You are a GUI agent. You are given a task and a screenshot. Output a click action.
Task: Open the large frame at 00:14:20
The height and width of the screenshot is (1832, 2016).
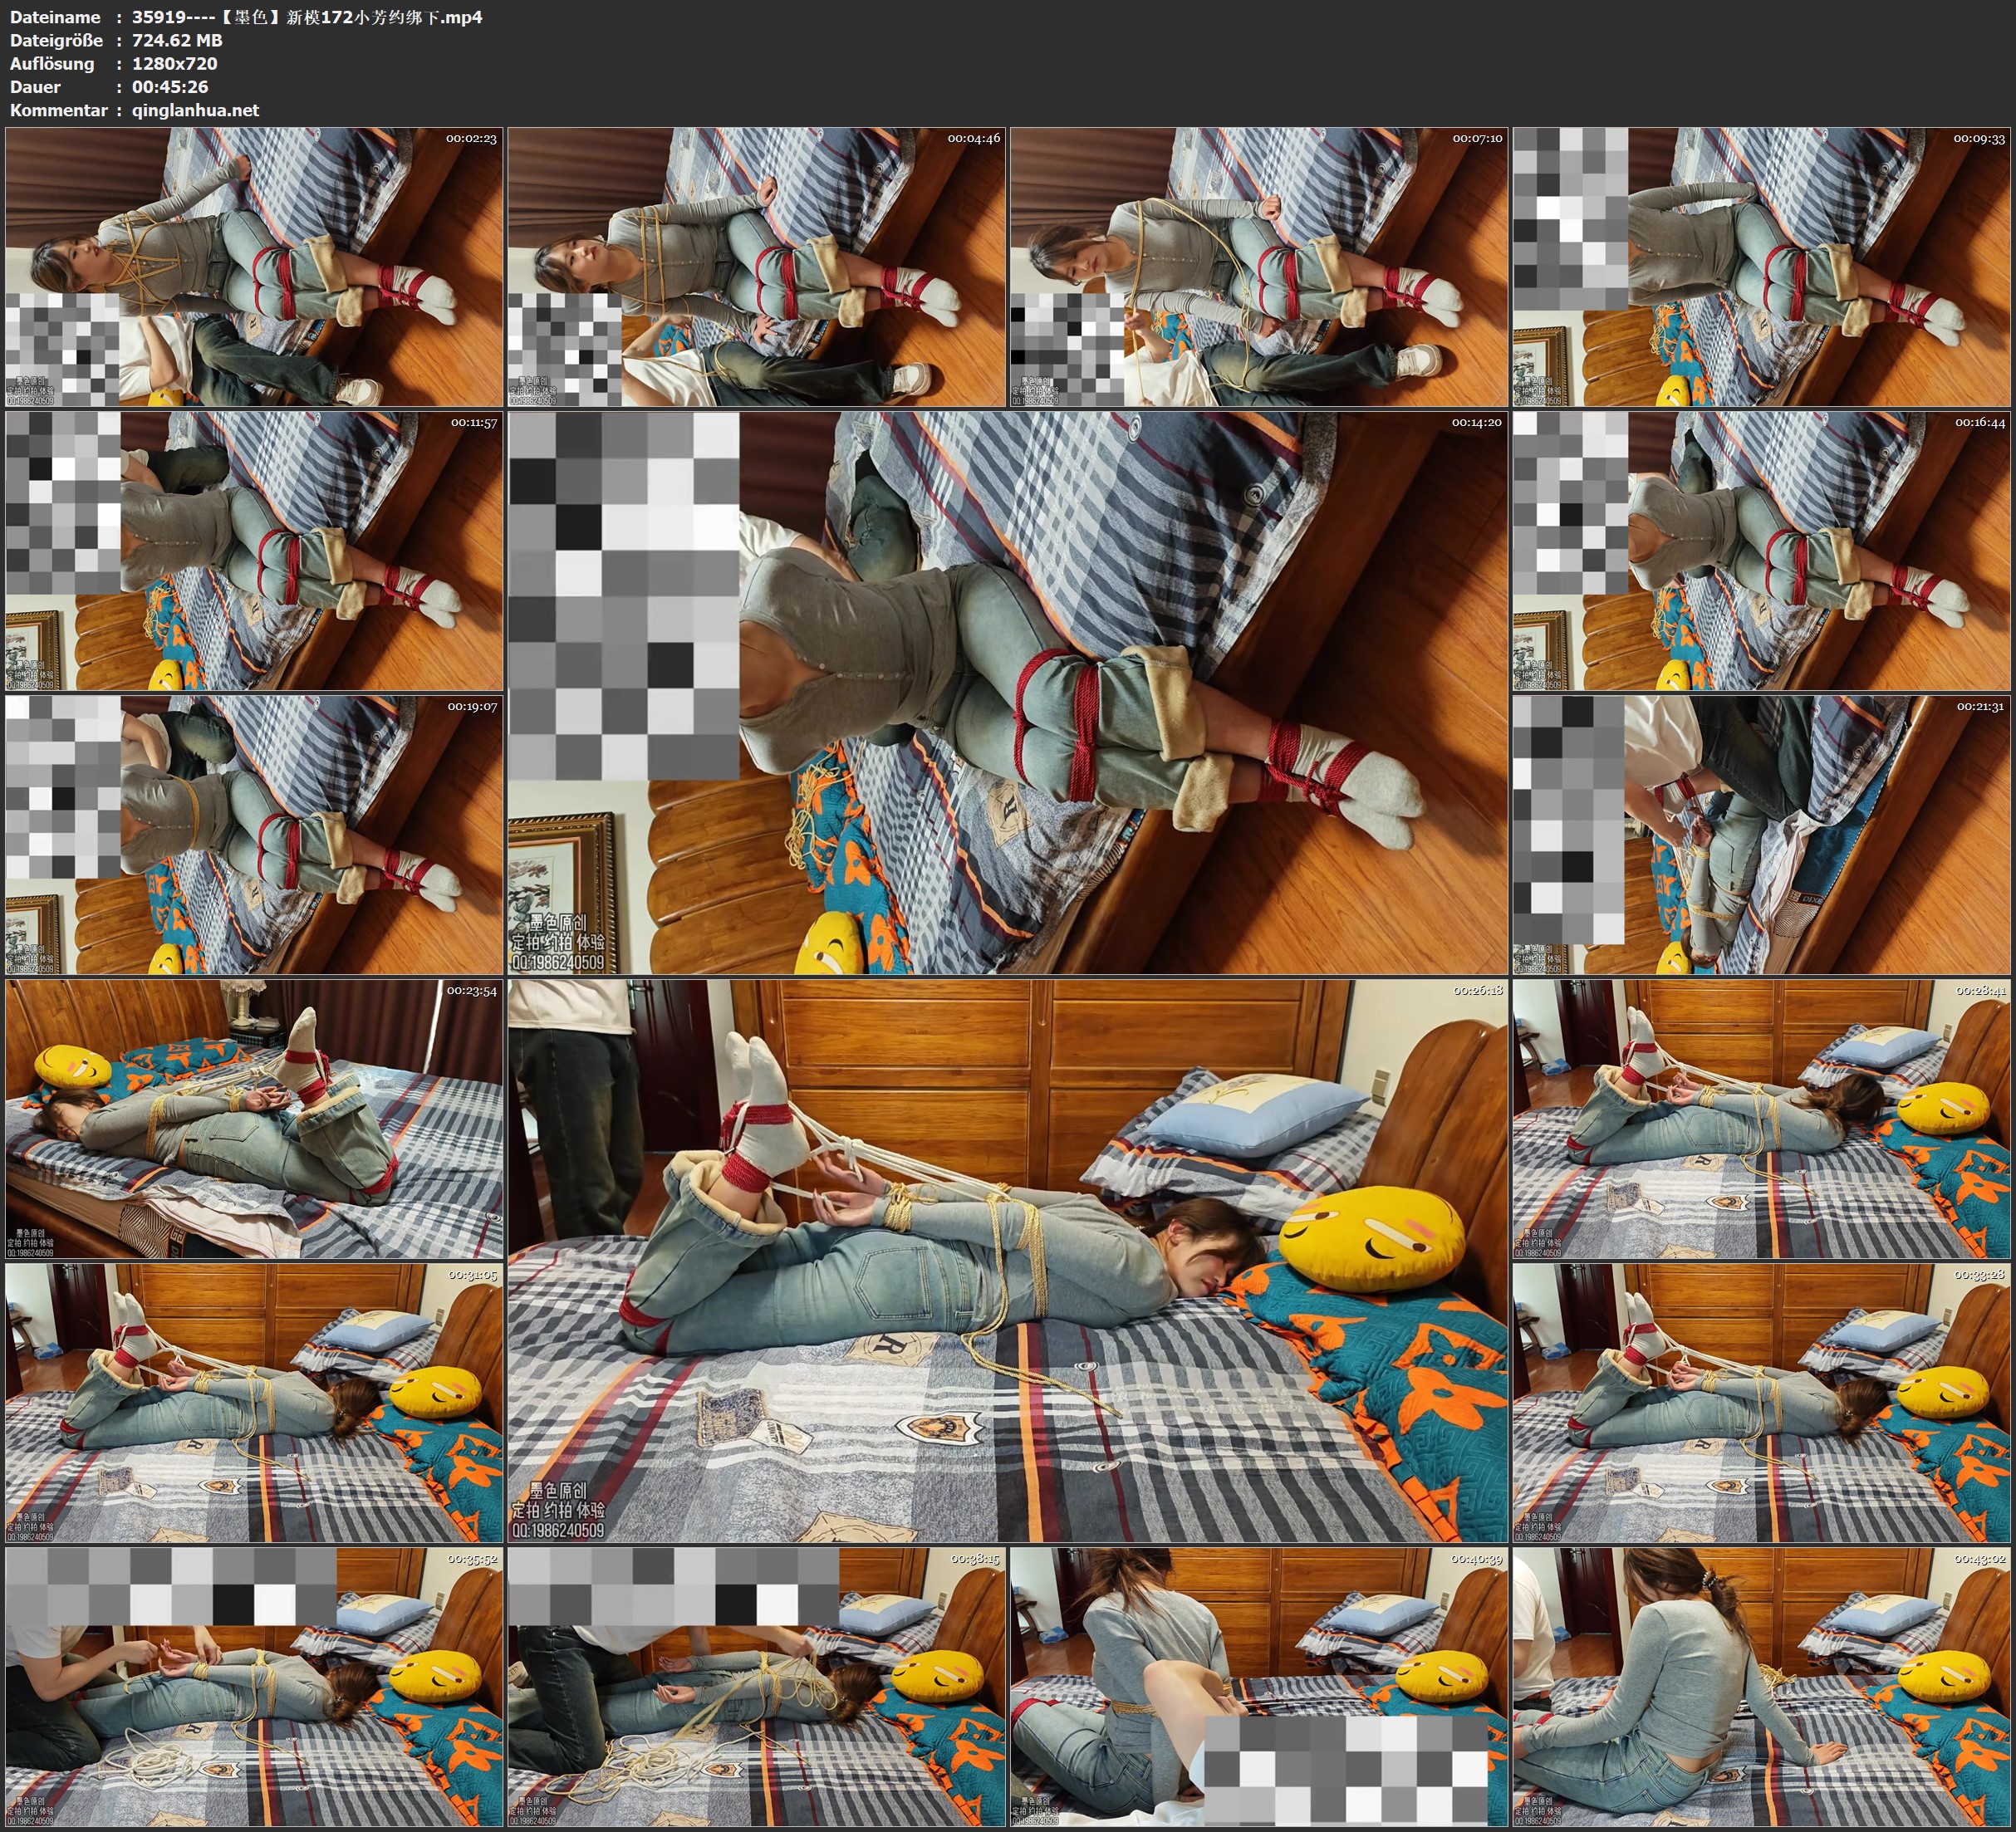(x=1008, y=693)
